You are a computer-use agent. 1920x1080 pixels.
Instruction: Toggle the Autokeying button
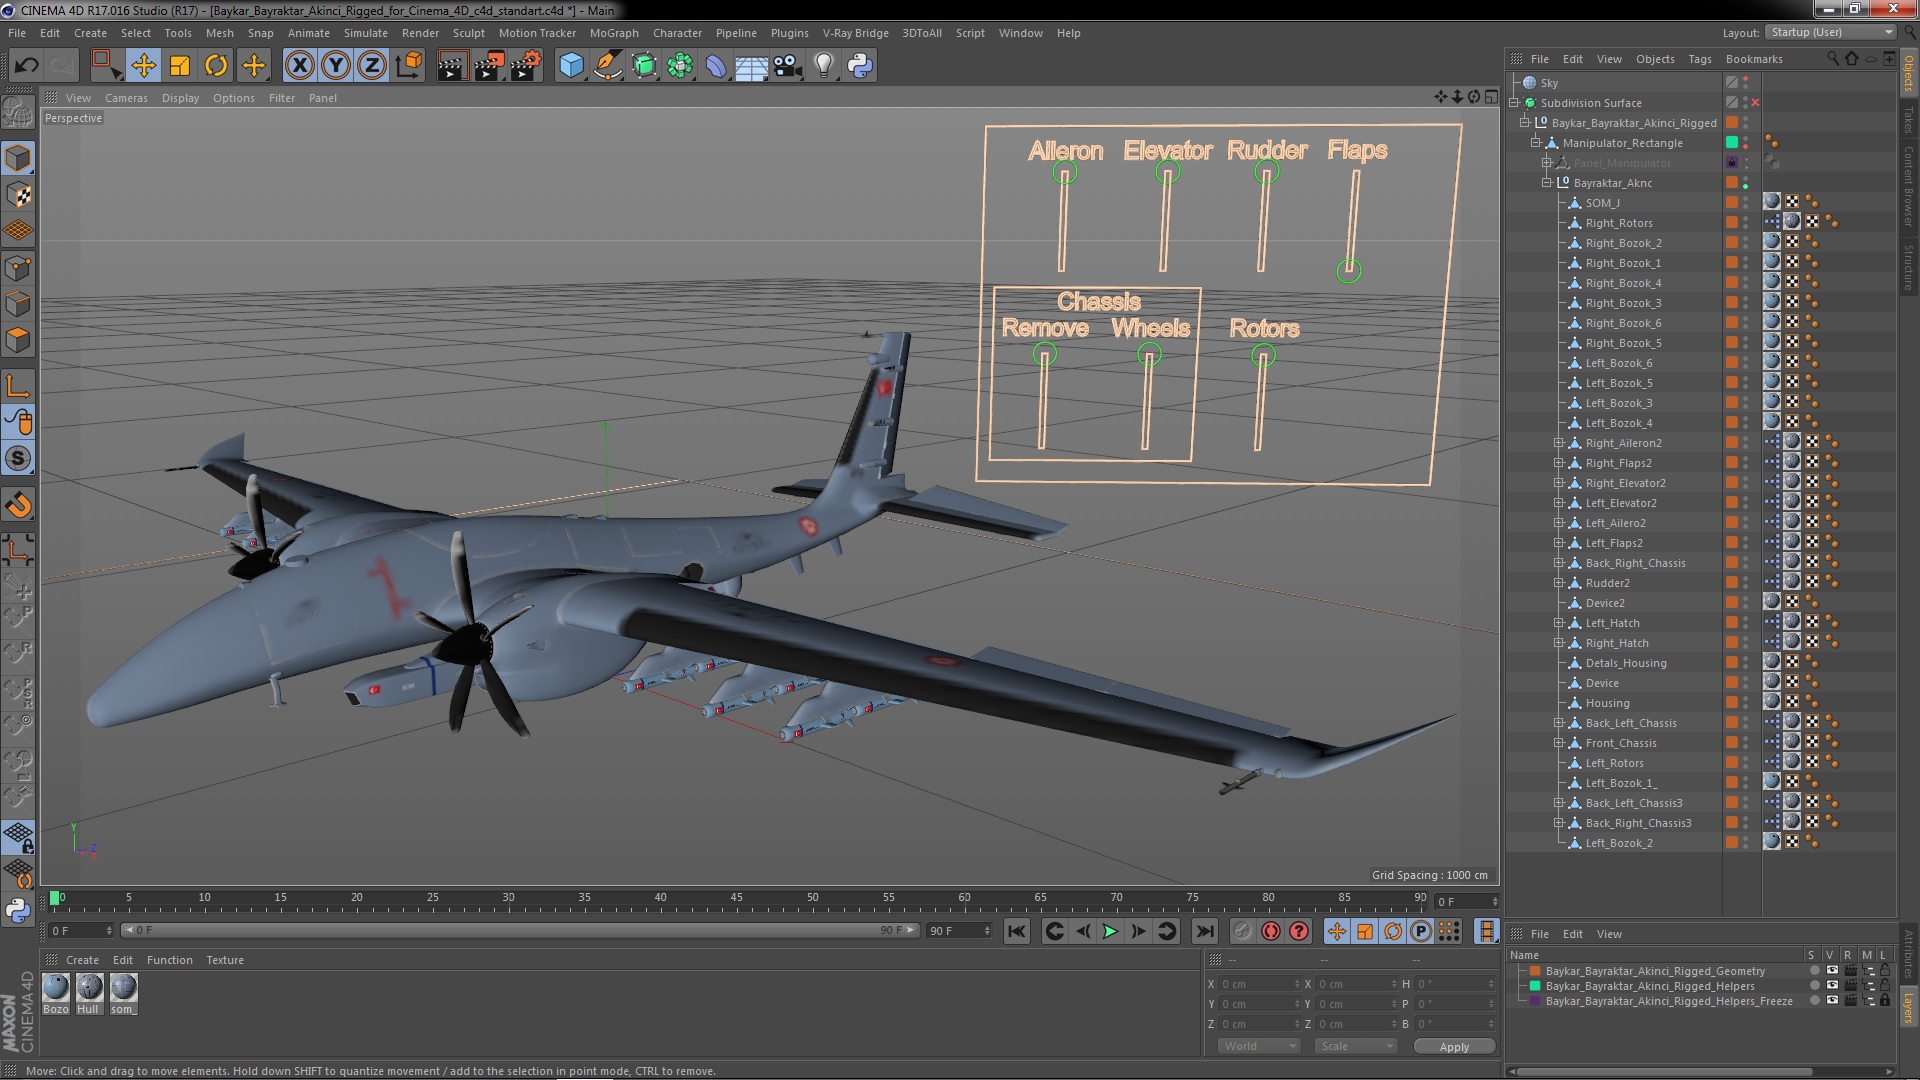1270,931
